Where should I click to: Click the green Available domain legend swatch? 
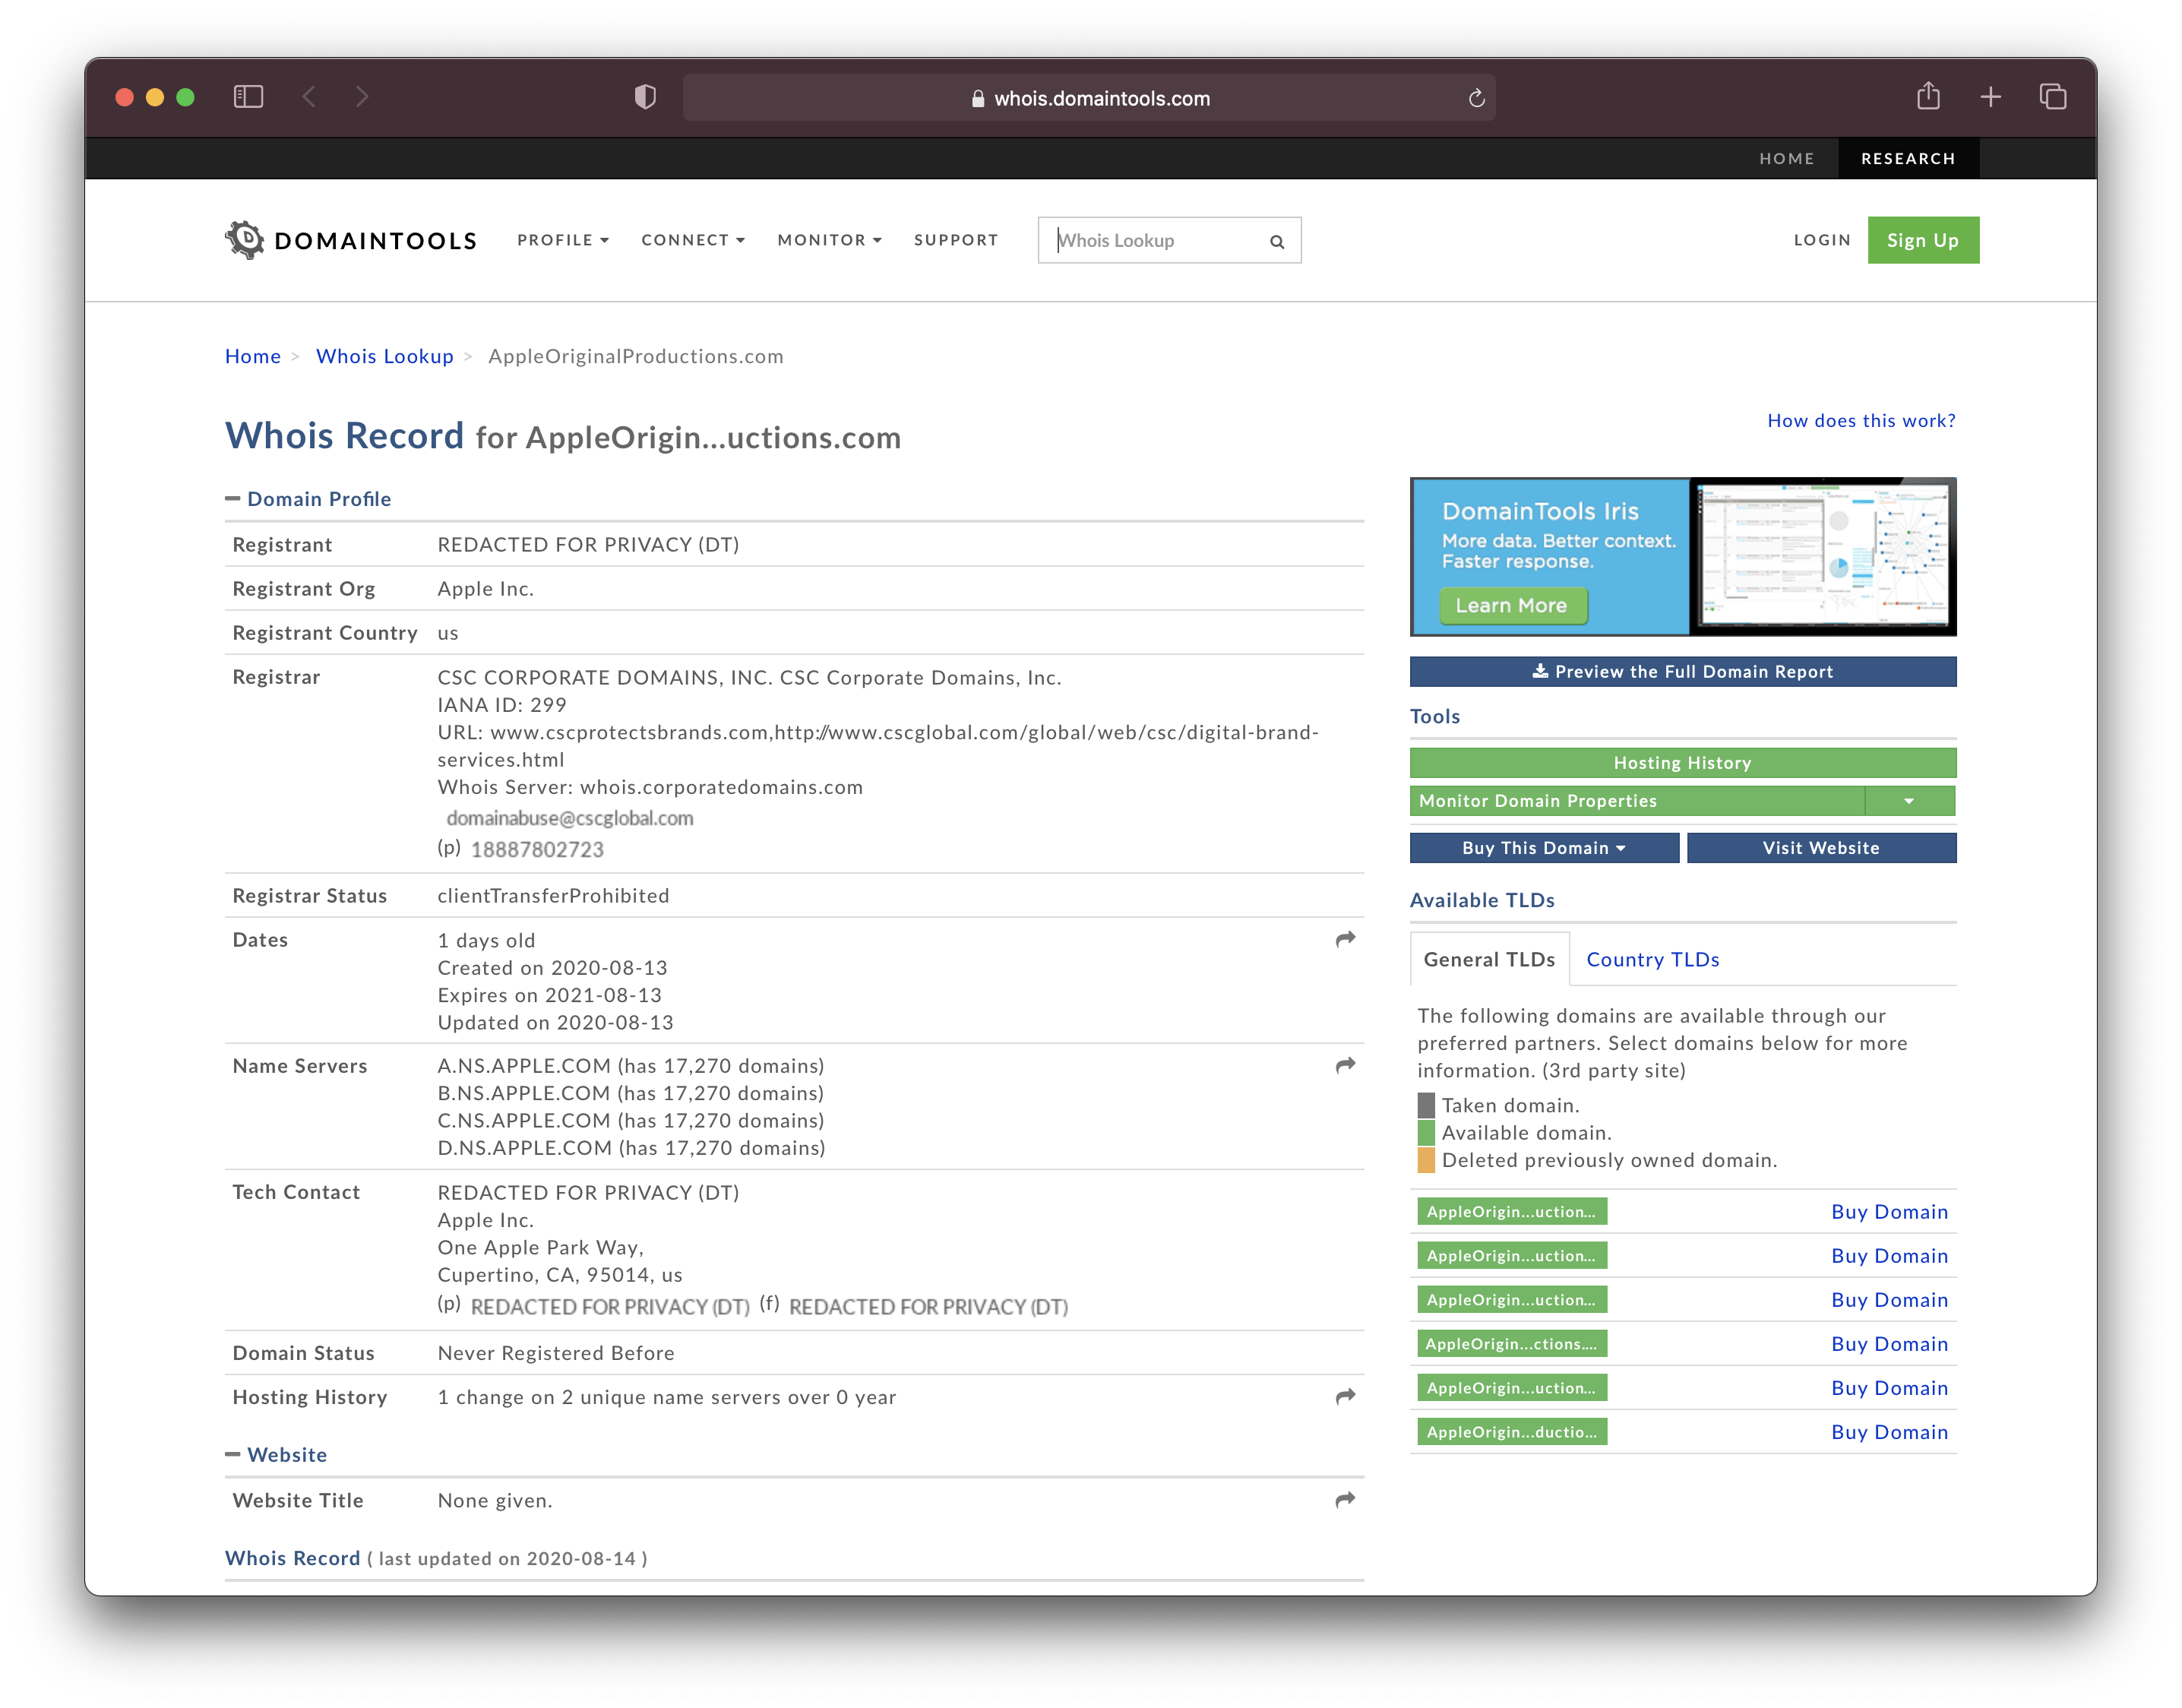pyautogui.click(x=1426, y=1133)
